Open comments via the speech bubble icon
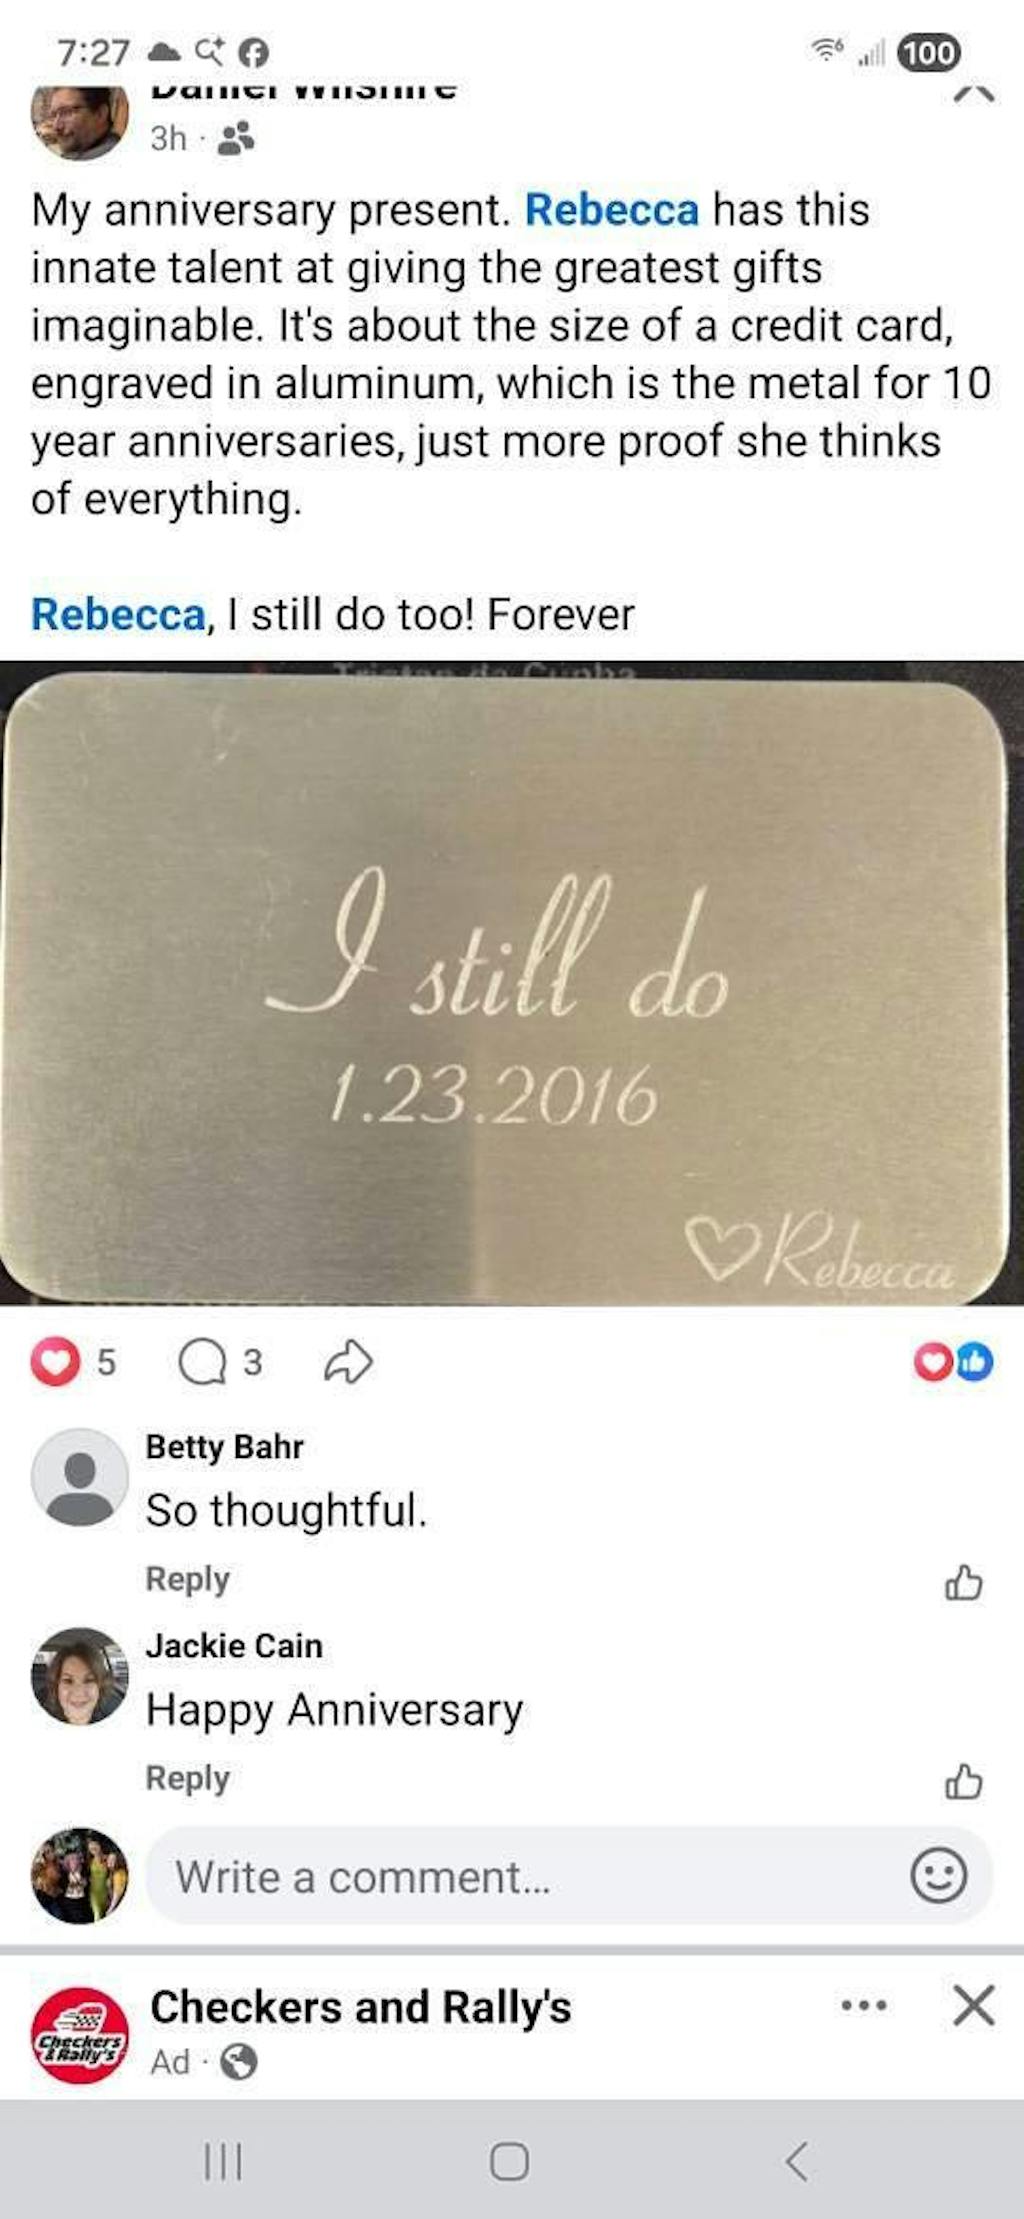The width and height of the screenshot is (1024, 2219). 203,1362
